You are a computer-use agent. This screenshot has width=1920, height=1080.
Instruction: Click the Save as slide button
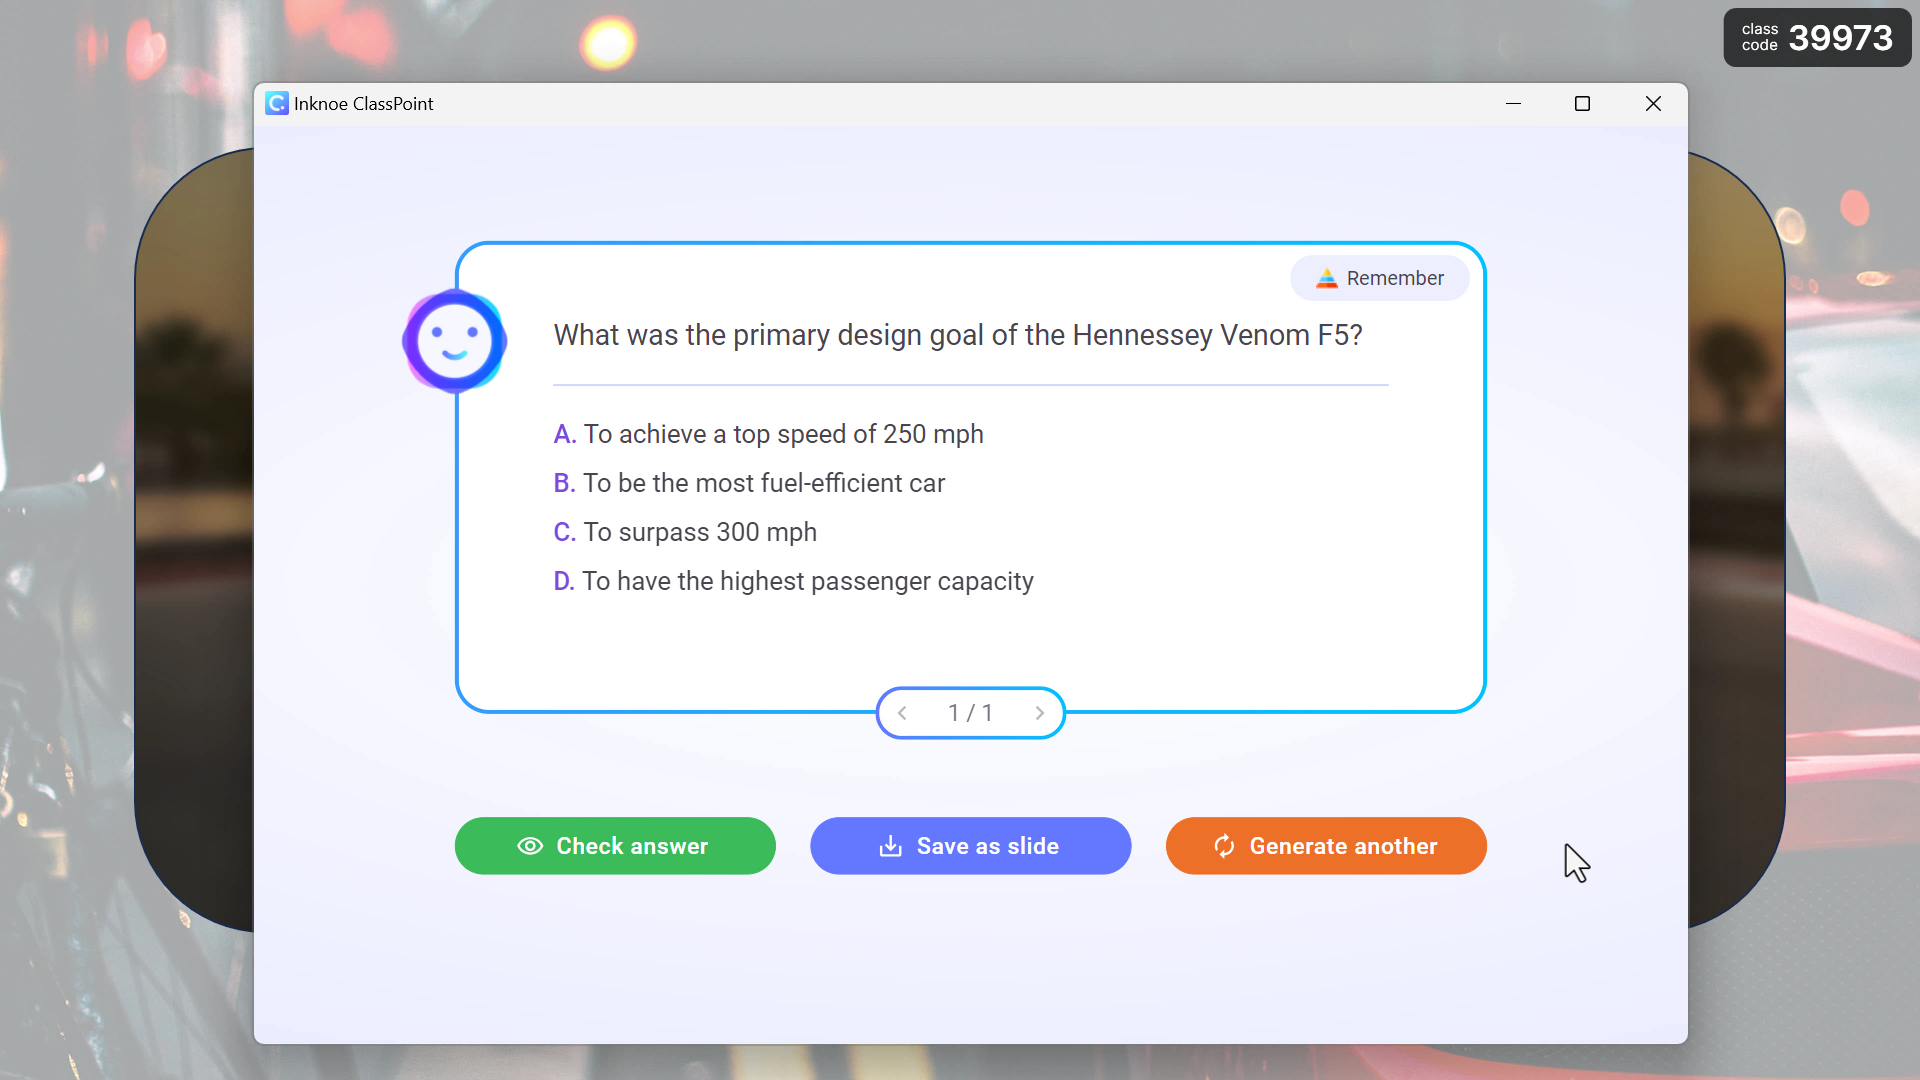[971, 845]
